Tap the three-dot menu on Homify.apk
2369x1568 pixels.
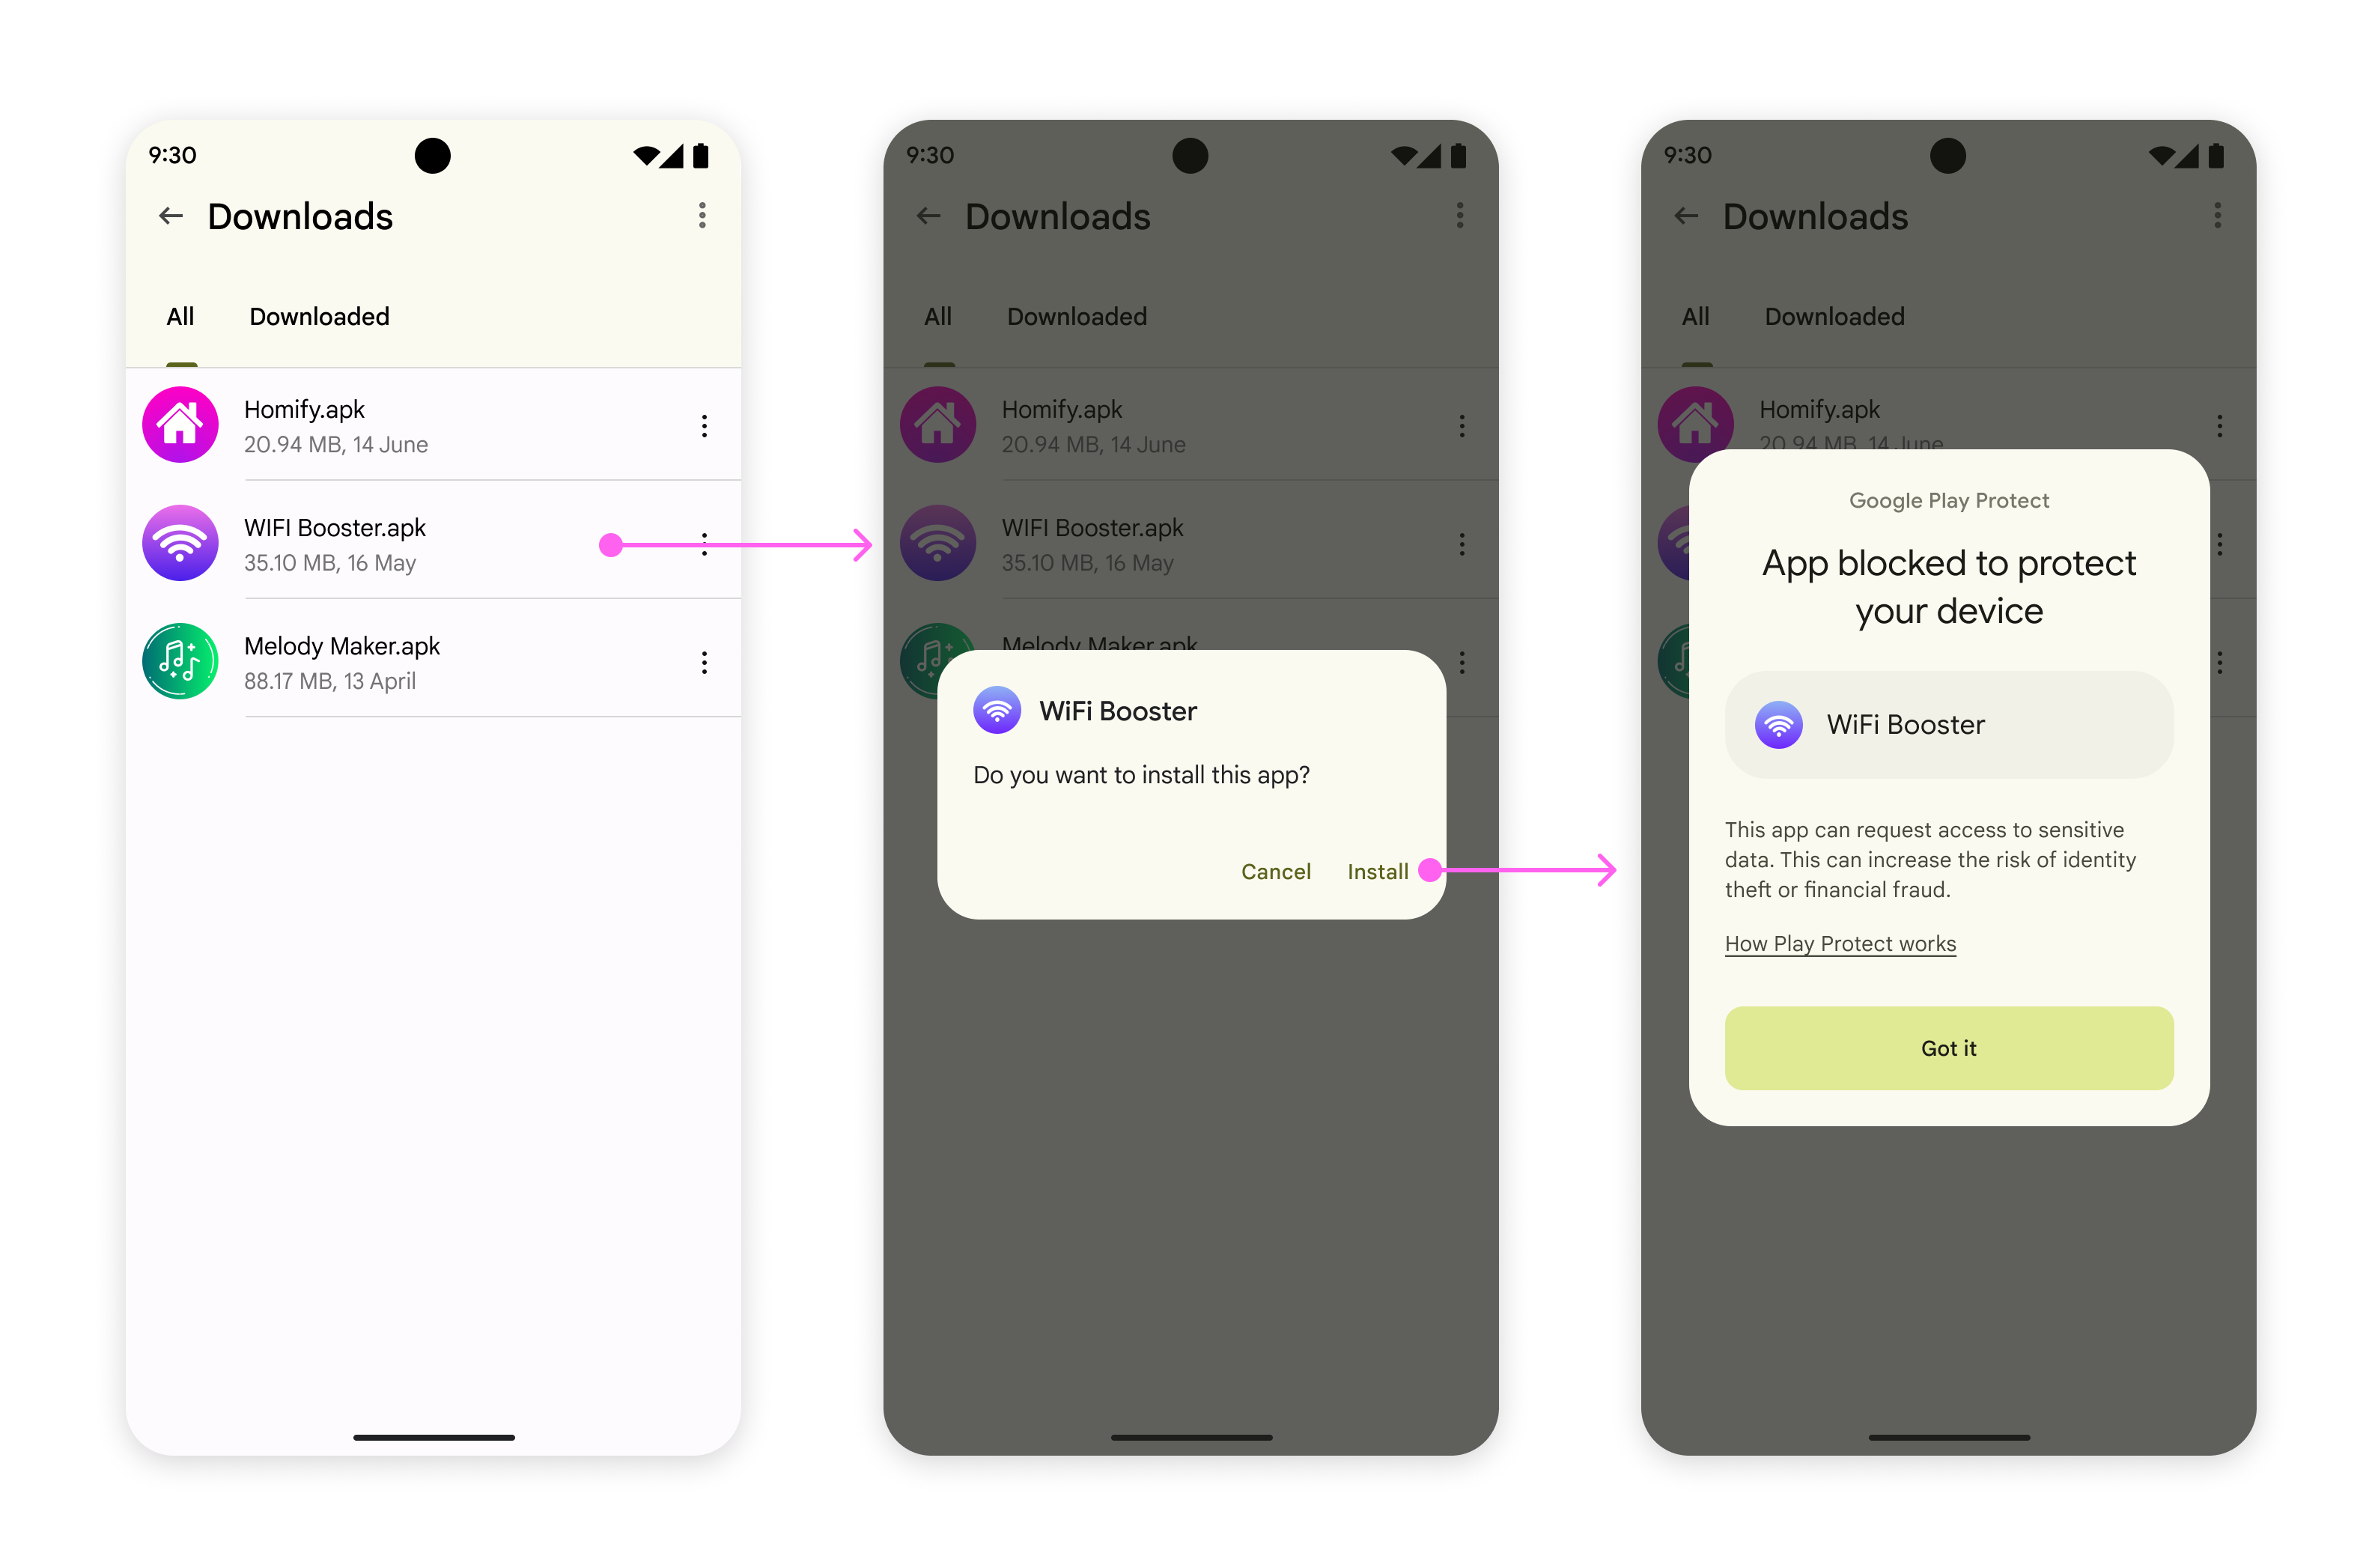coord(700,427)
